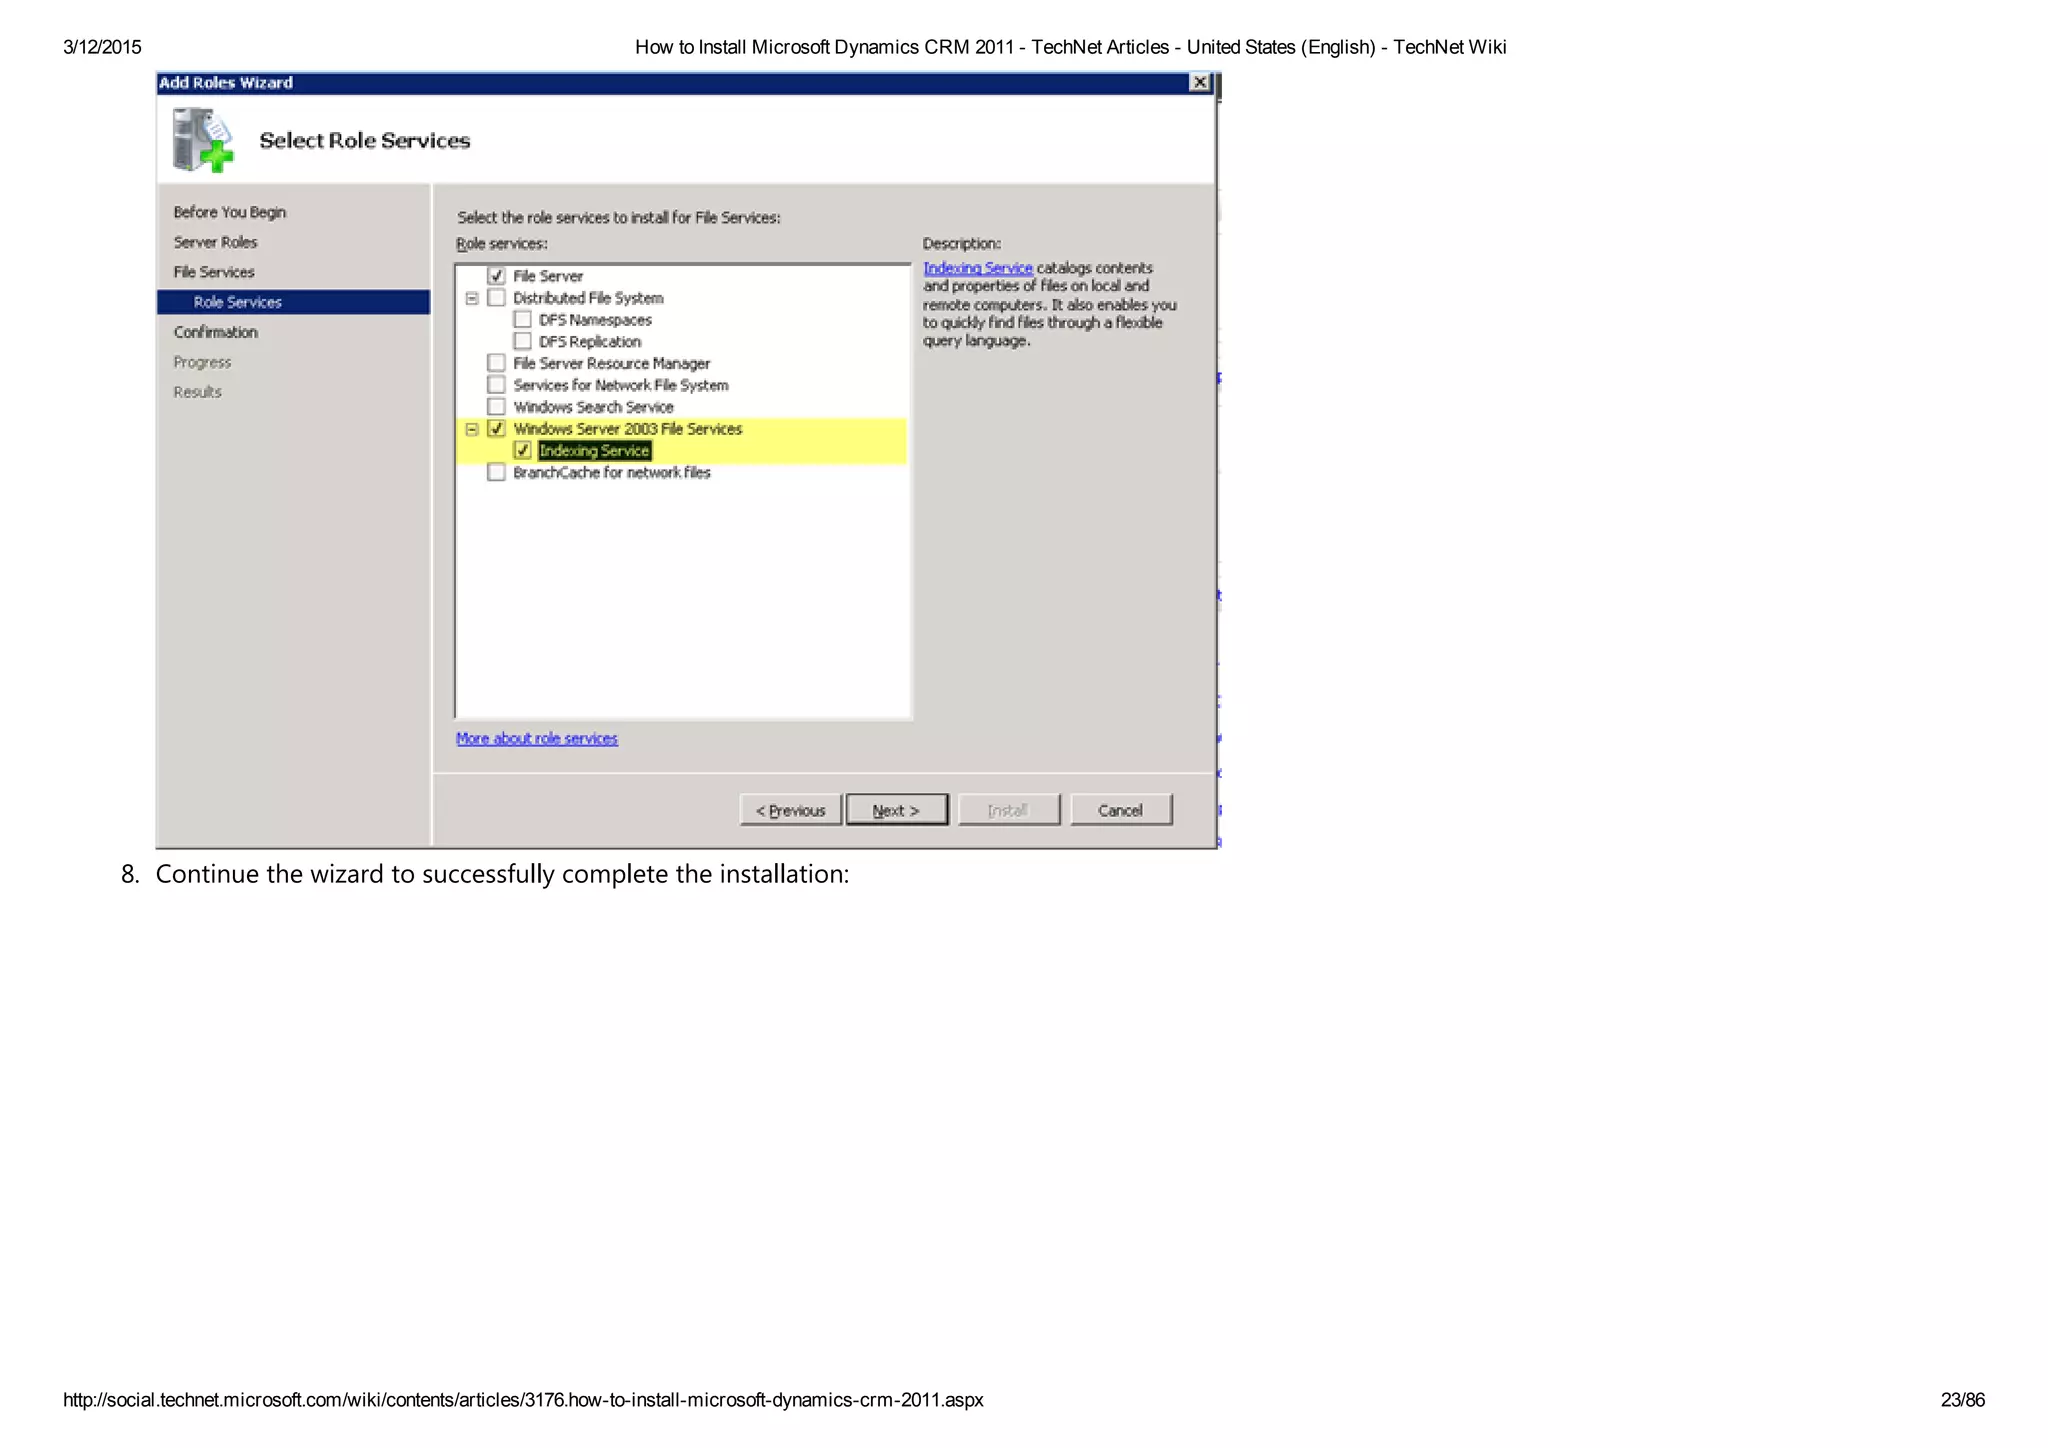Screen dimensions: 2048x1448
Task: Select the File Server label
Action: (548, 276)
